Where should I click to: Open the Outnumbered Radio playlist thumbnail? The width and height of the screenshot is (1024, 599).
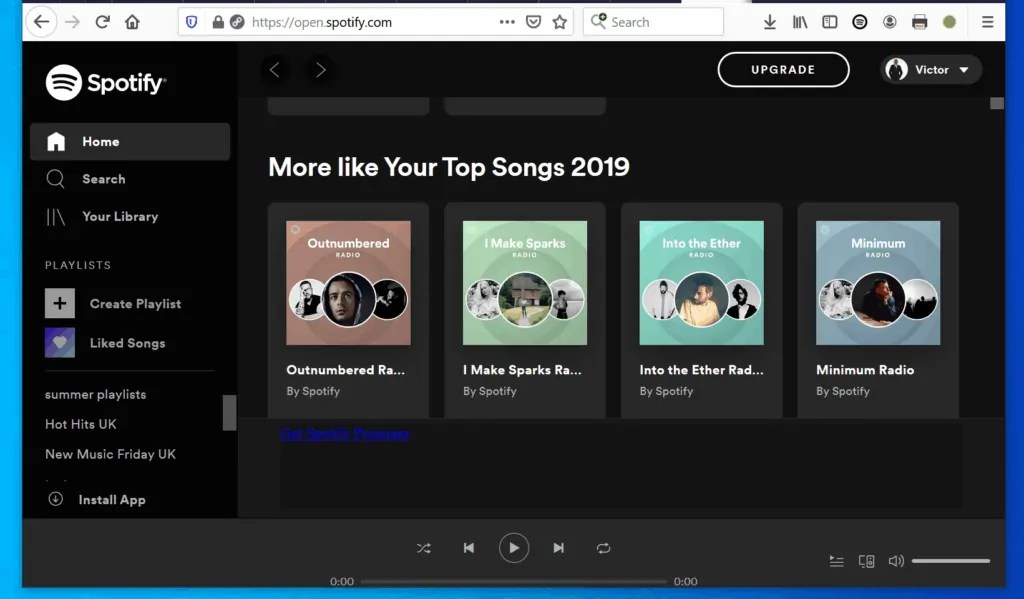(x=348, y=282)
